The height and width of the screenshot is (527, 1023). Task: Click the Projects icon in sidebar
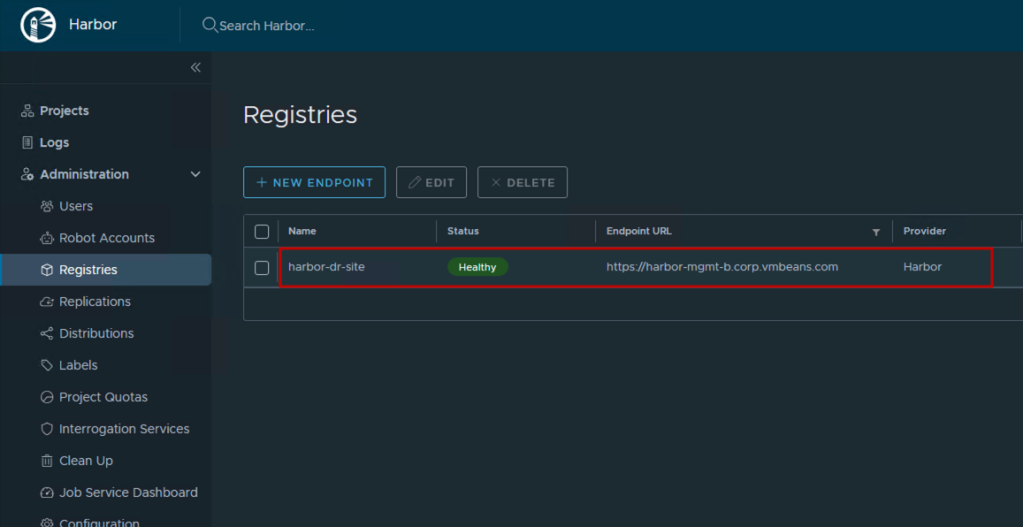coord(27,111)
